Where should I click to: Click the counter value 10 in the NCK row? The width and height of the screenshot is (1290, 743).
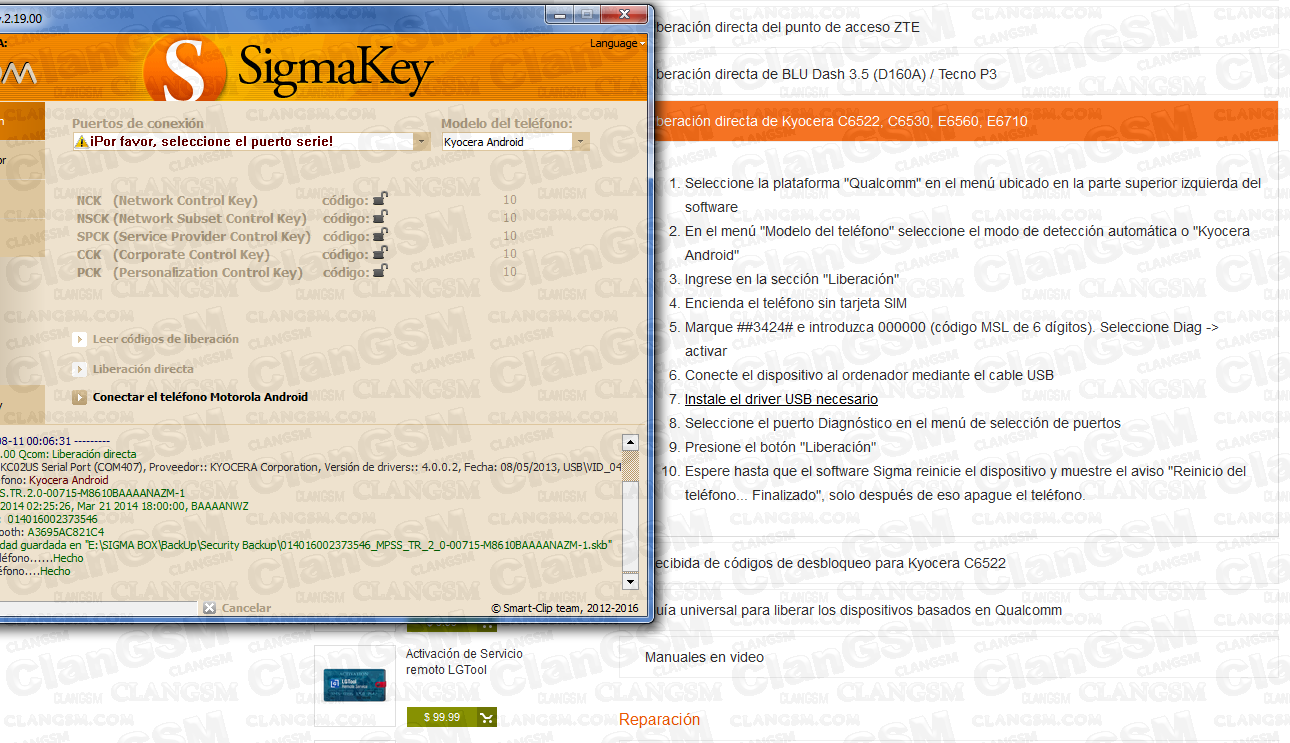coord(510,200)
